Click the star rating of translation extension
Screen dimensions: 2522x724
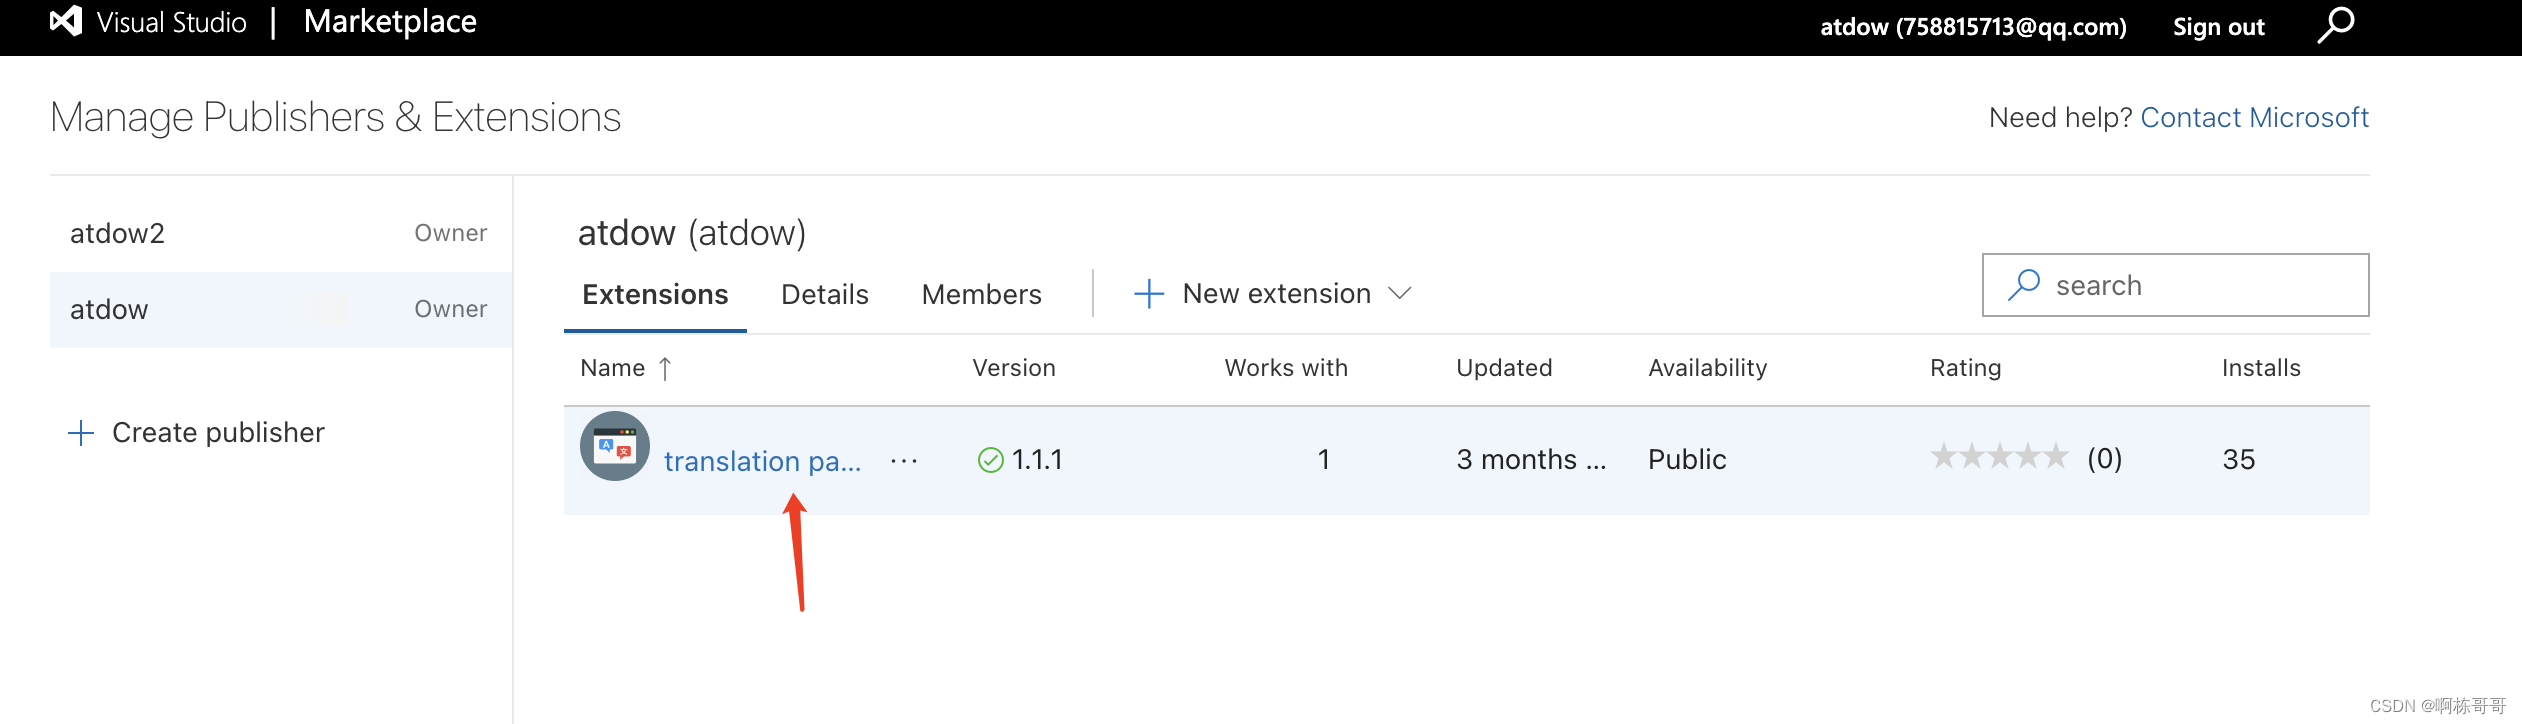pyautogui.click(x=1999, y=457)
